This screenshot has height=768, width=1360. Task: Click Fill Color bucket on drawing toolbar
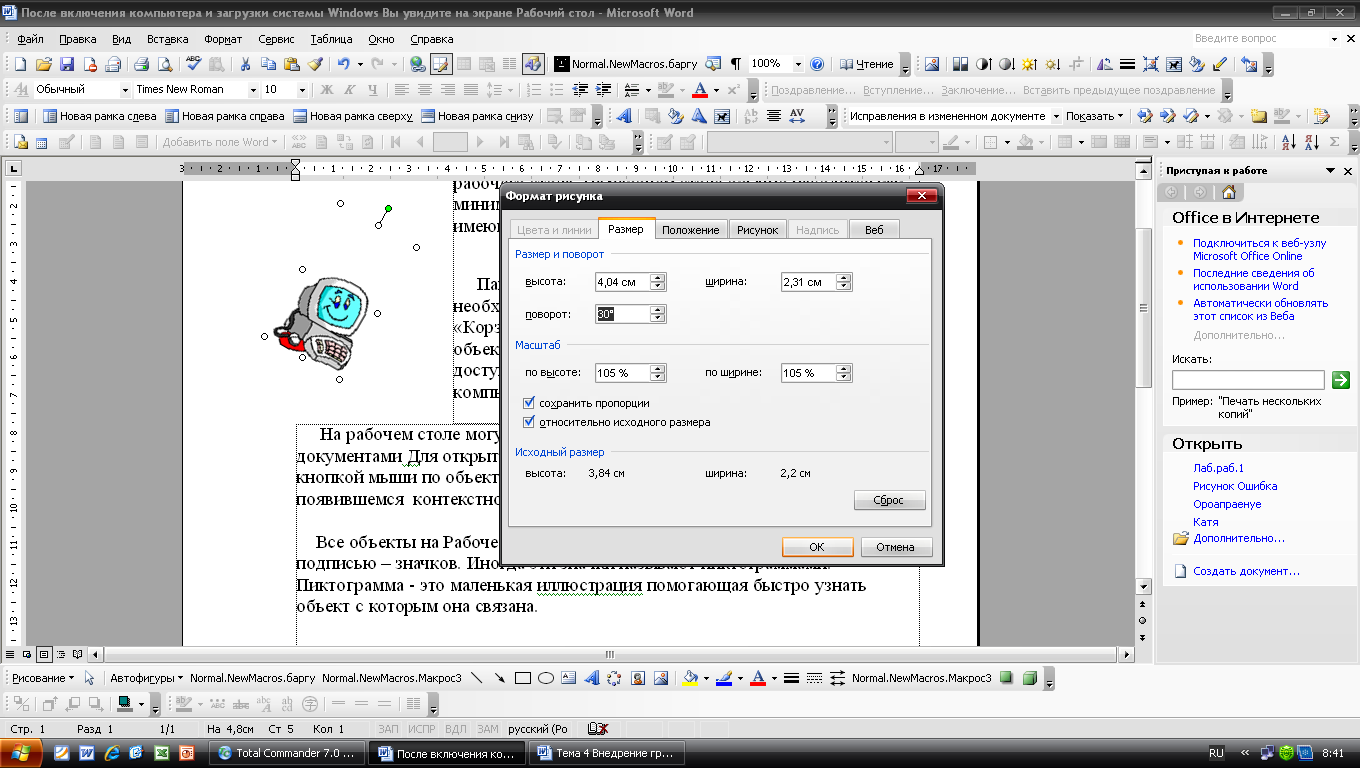[689, 678]
